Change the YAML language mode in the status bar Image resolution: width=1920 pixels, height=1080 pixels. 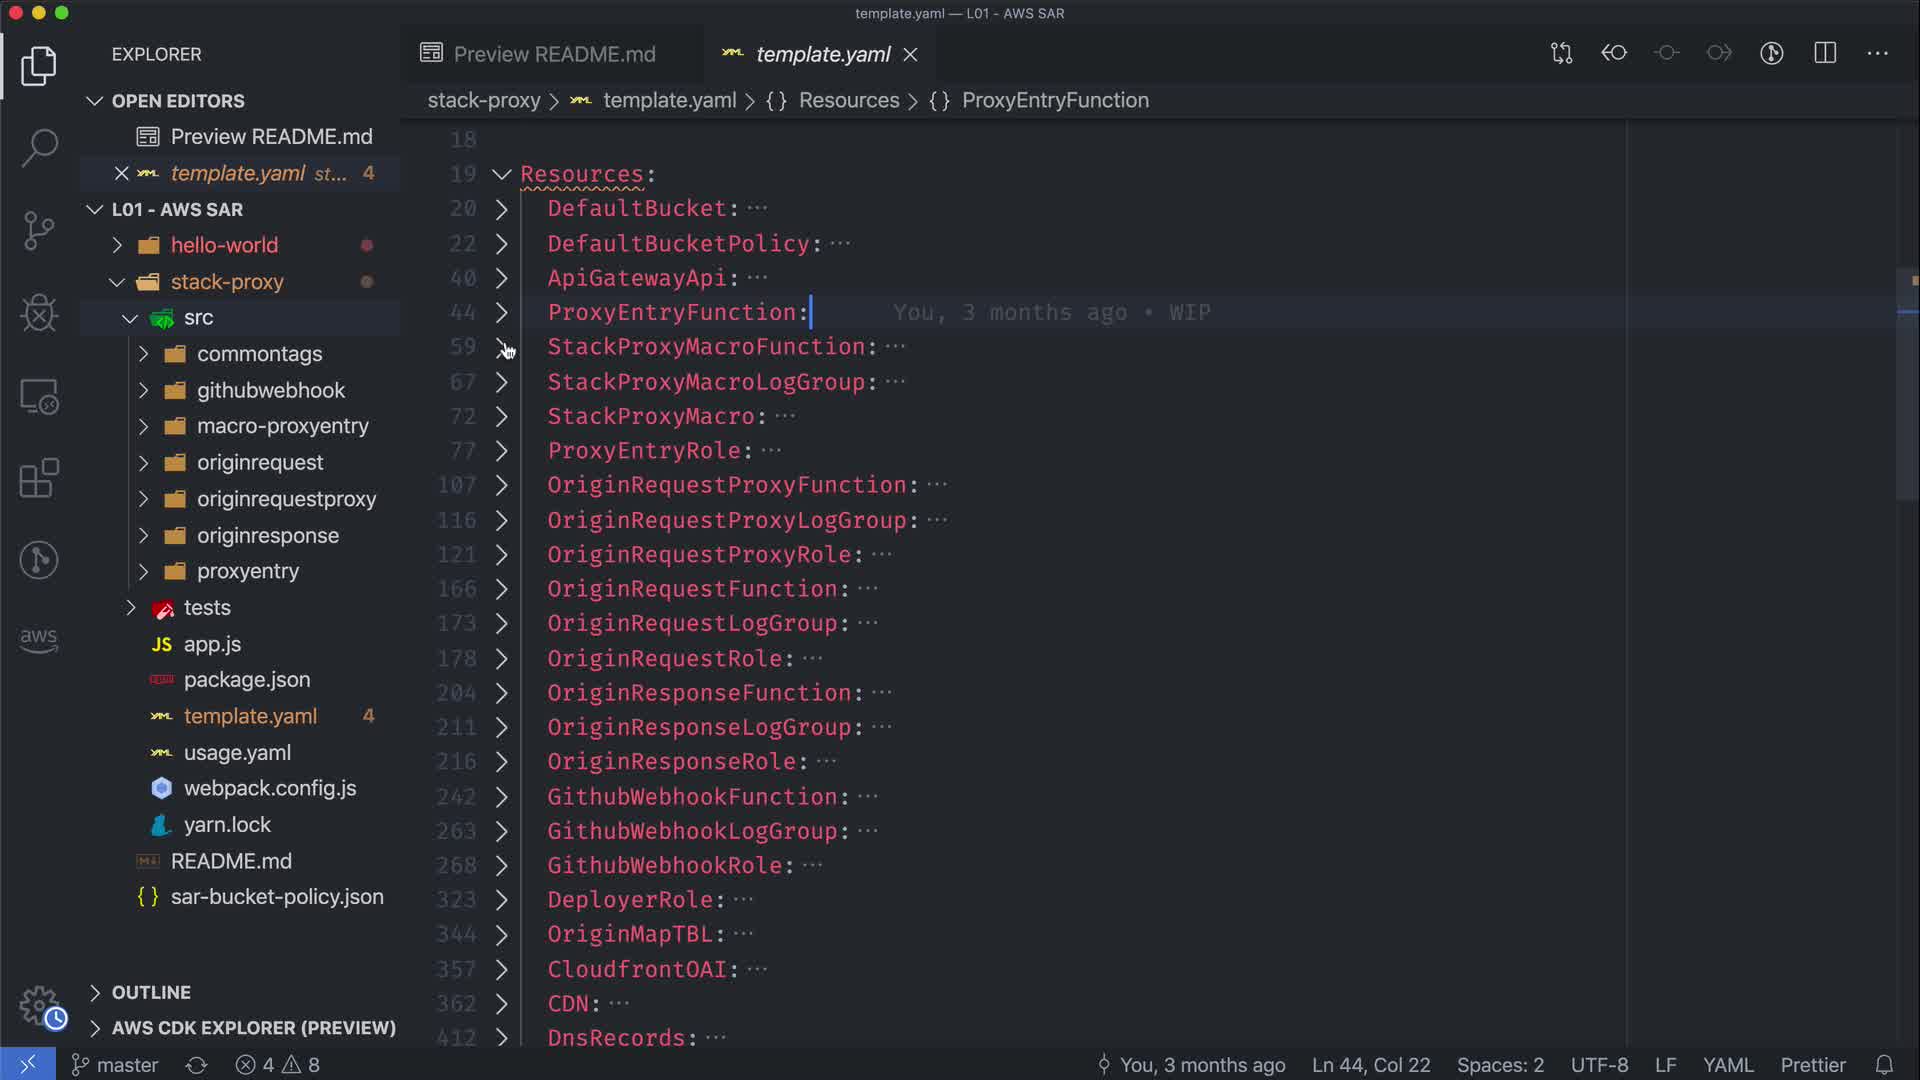coord(1727,1065)
